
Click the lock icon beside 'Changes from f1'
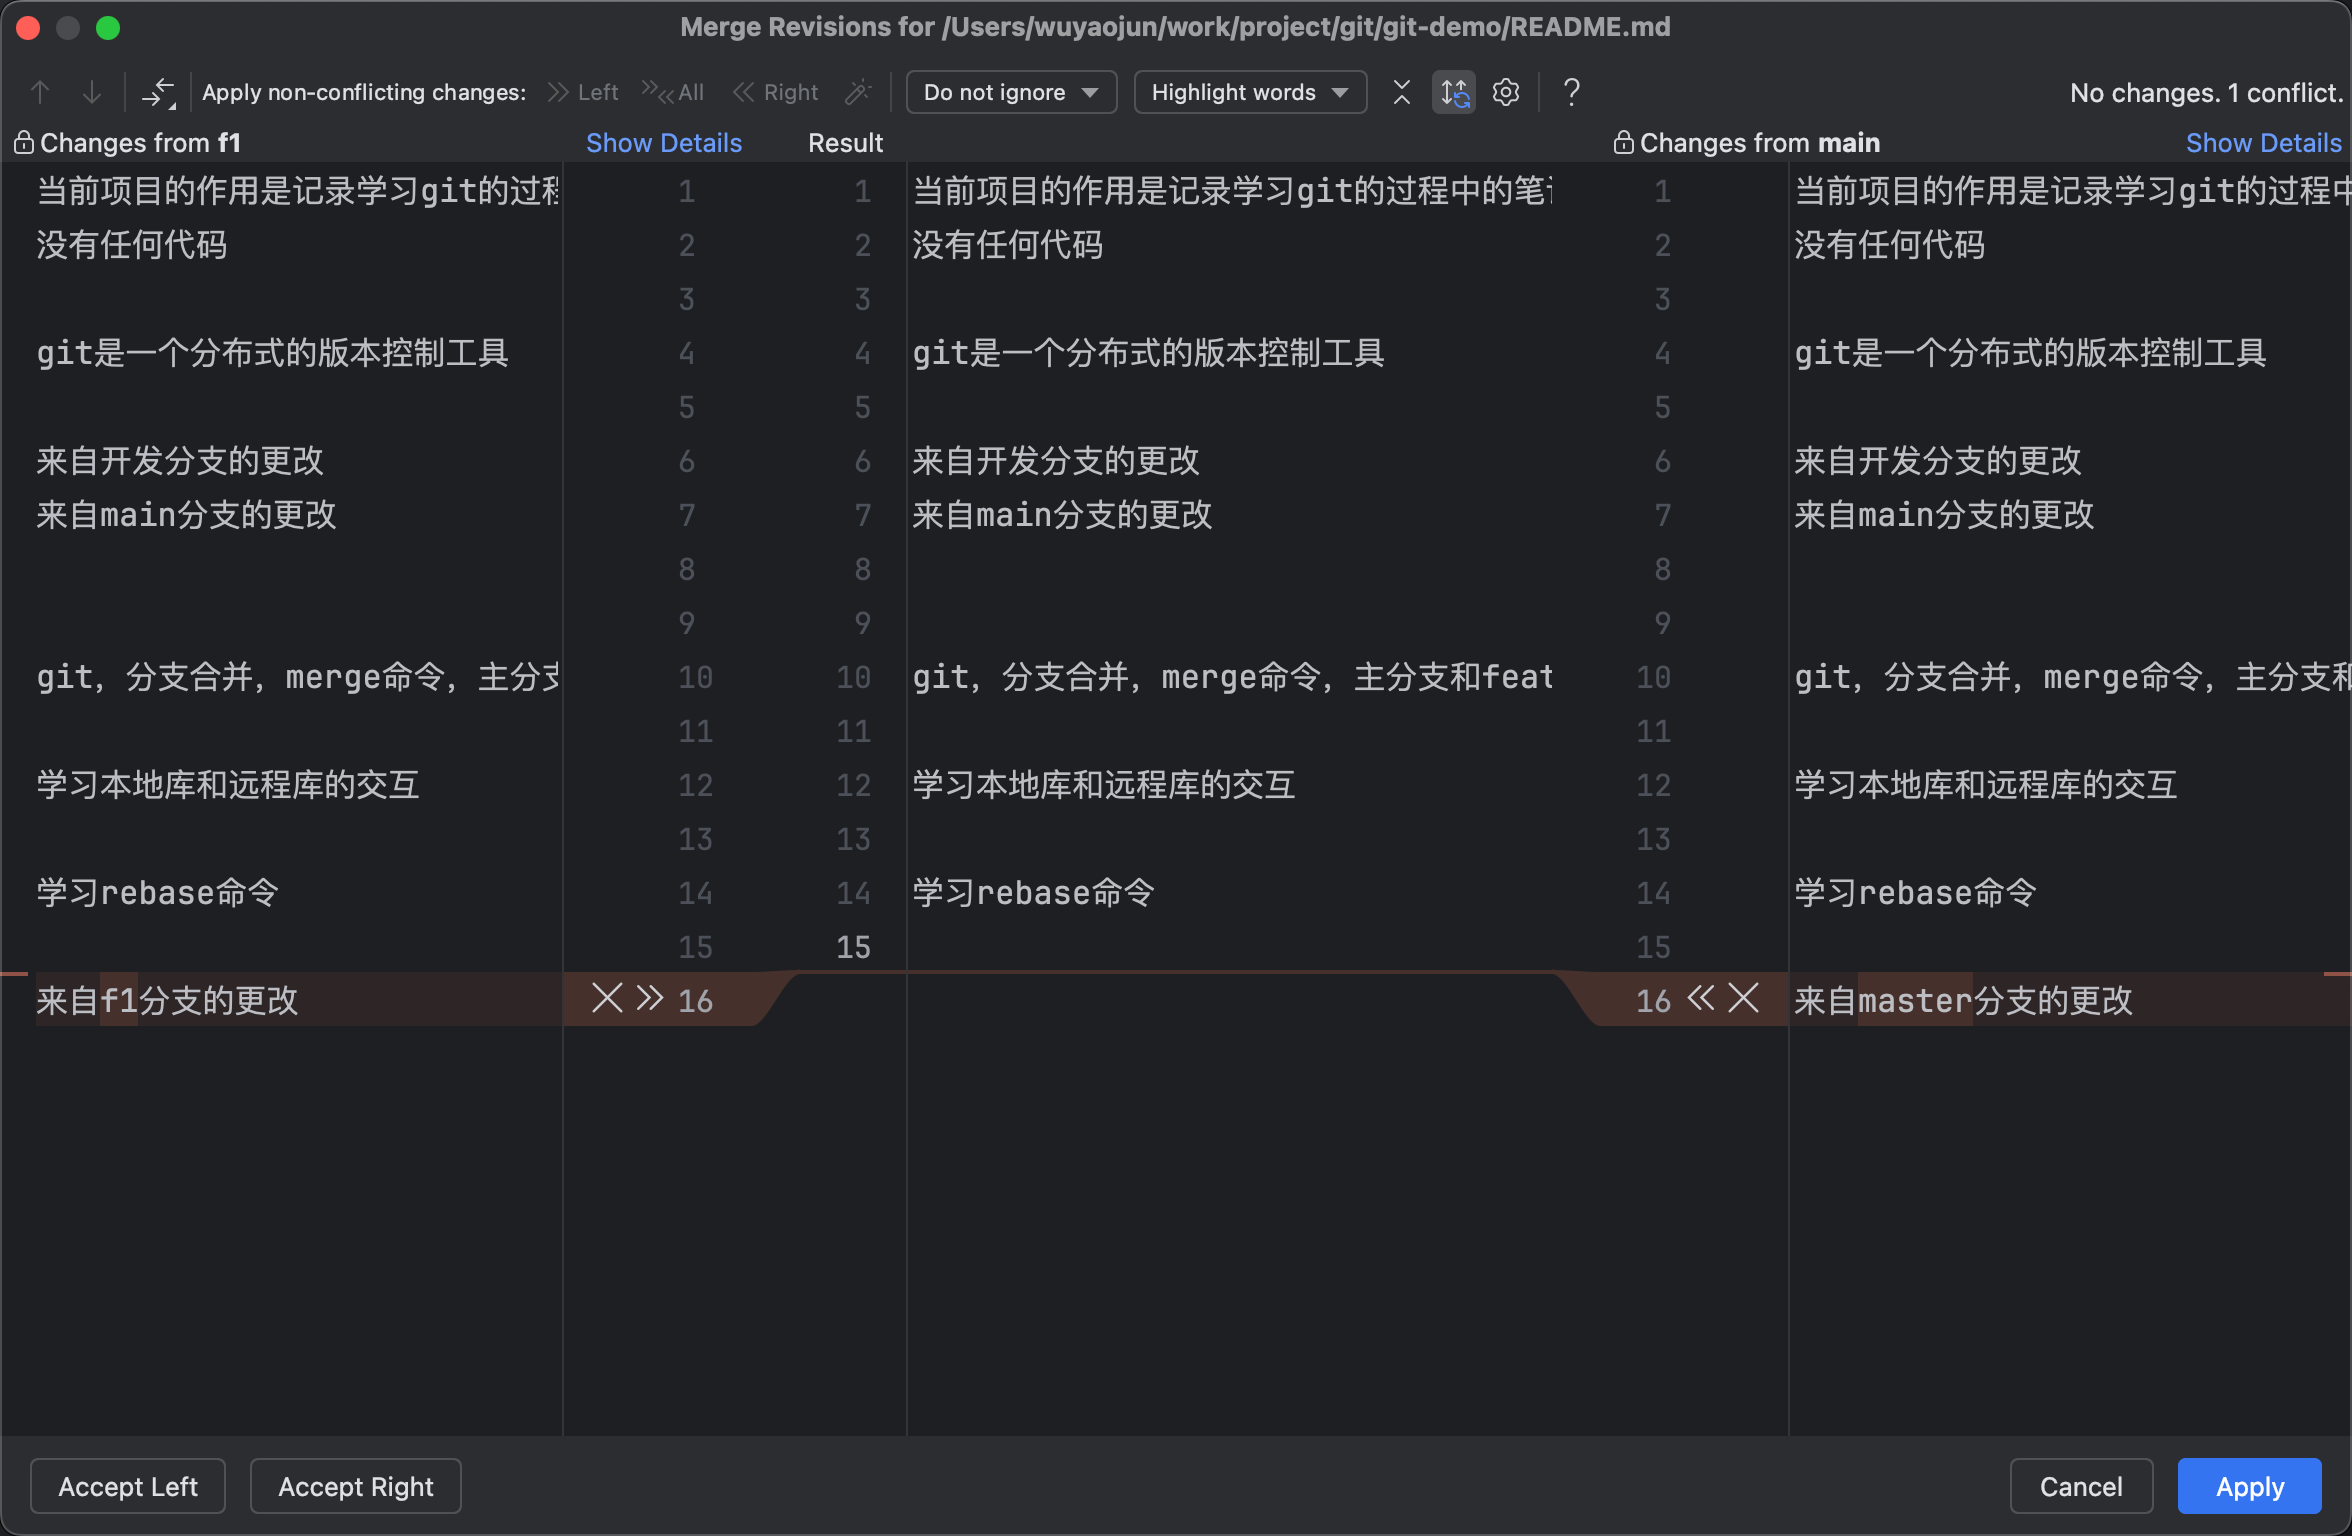tap(24, 142)
